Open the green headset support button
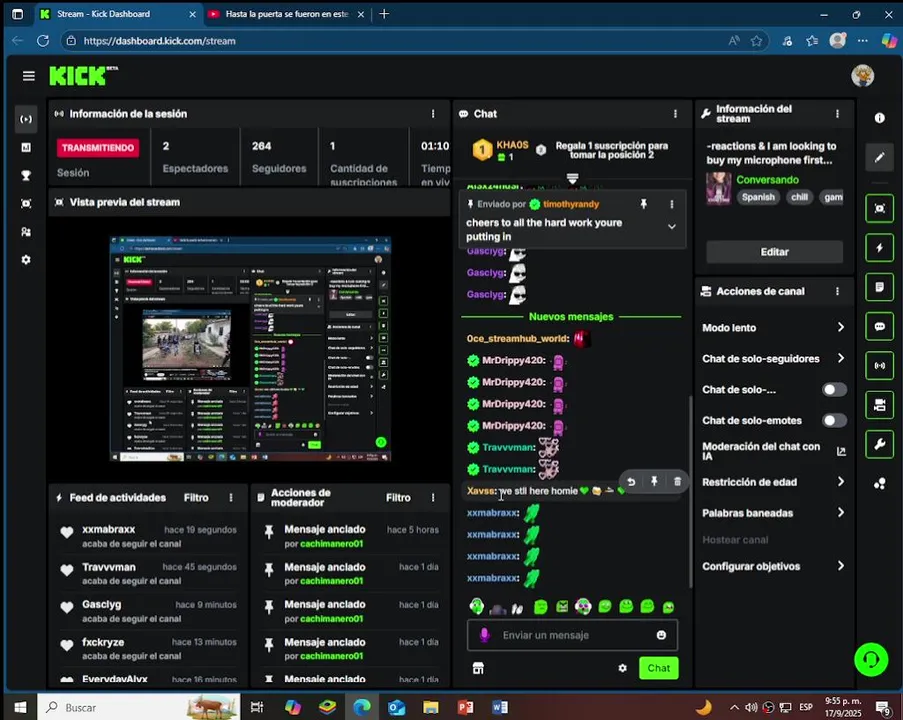Viewport: 903px width, 720px height. tap(870, 659)
